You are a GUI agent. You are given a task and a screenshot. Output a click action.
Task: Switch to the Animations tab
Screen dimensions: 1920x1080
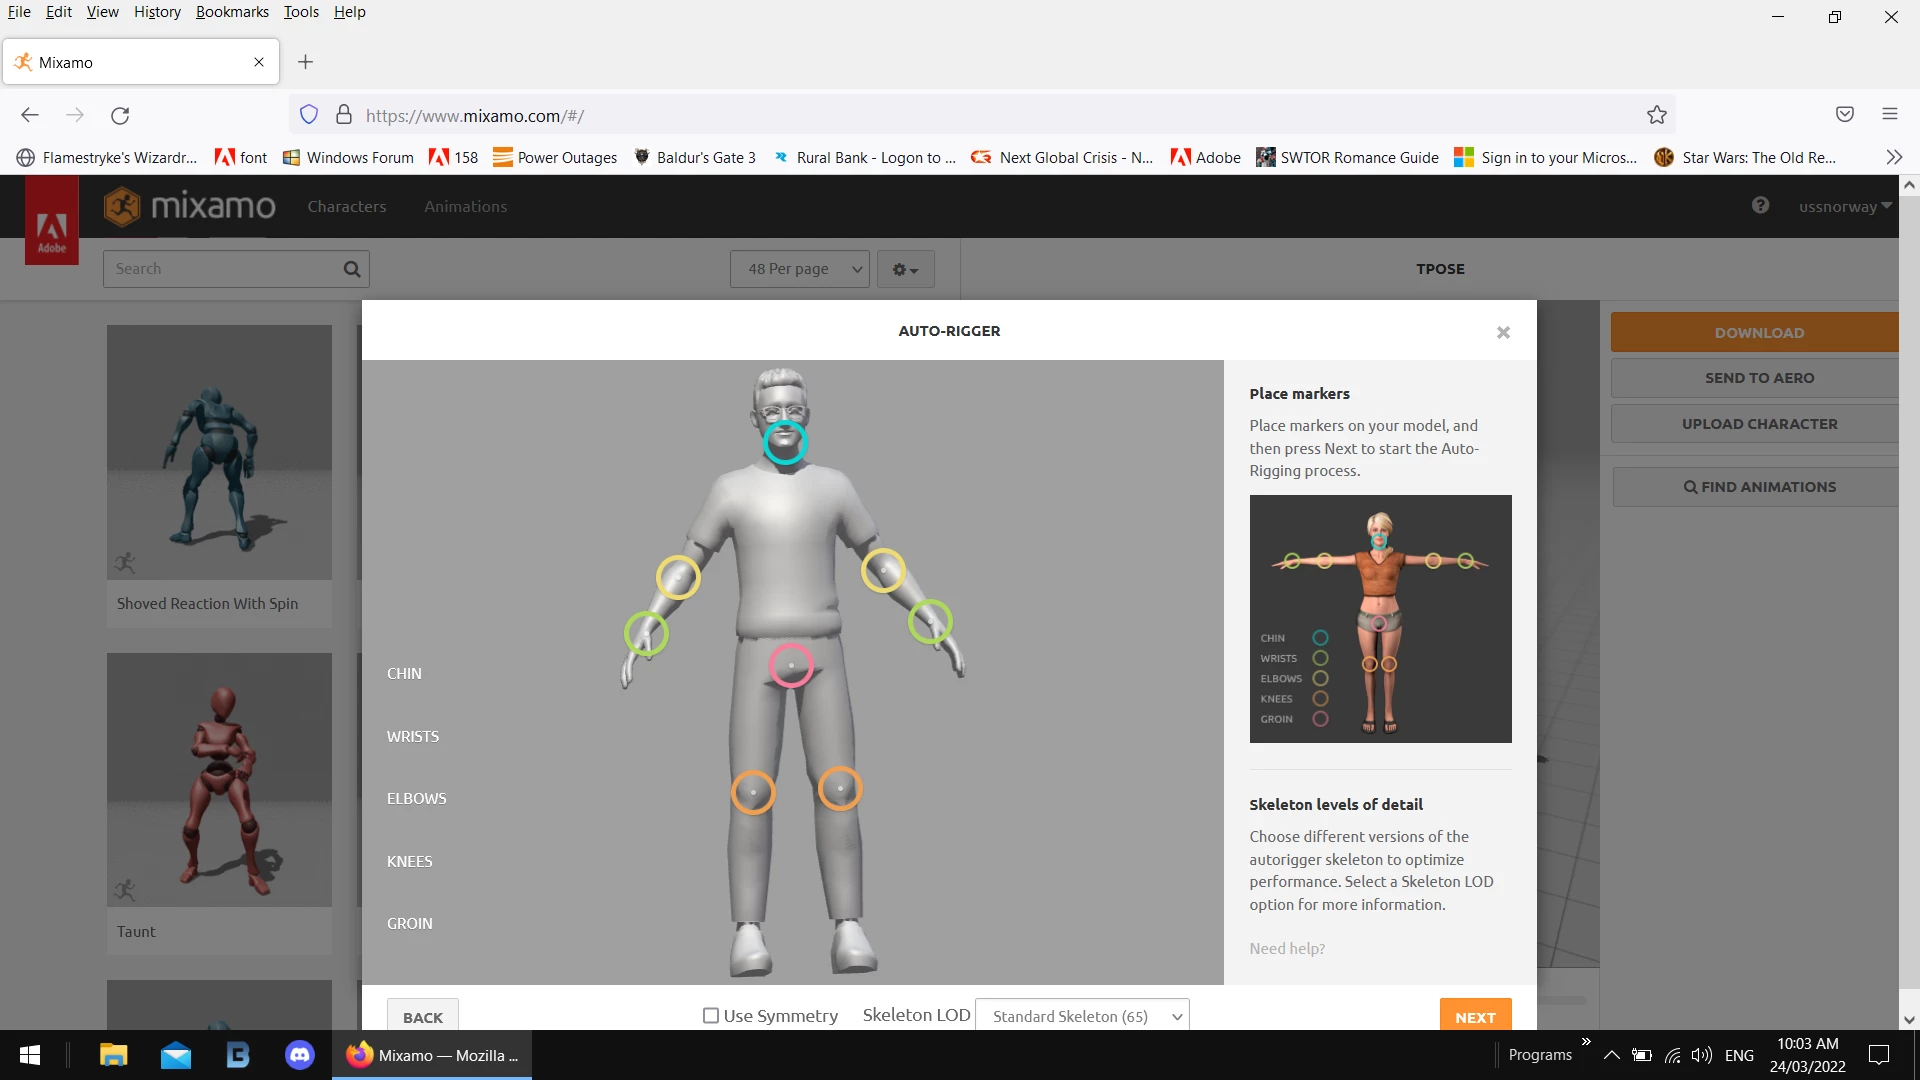click(465, 206)
